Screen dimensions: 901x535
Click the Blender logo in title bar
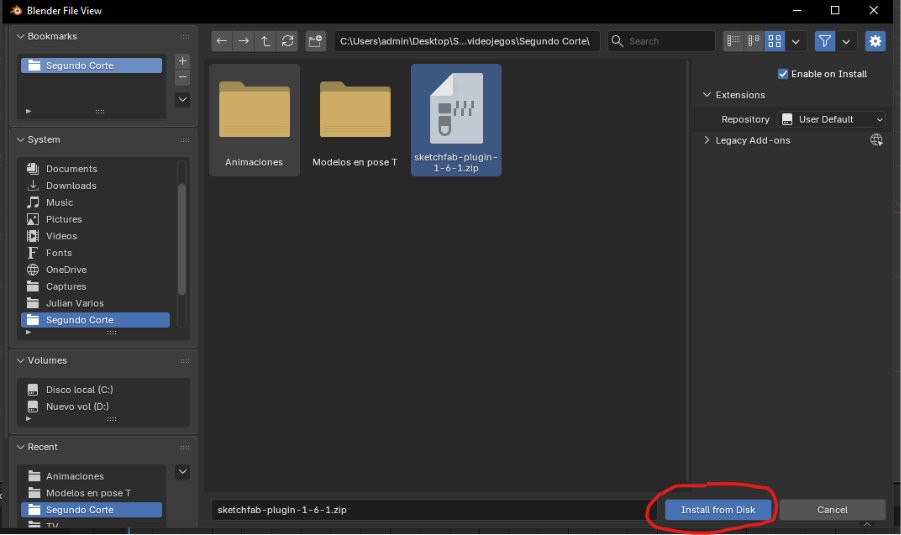pos(16,10)
